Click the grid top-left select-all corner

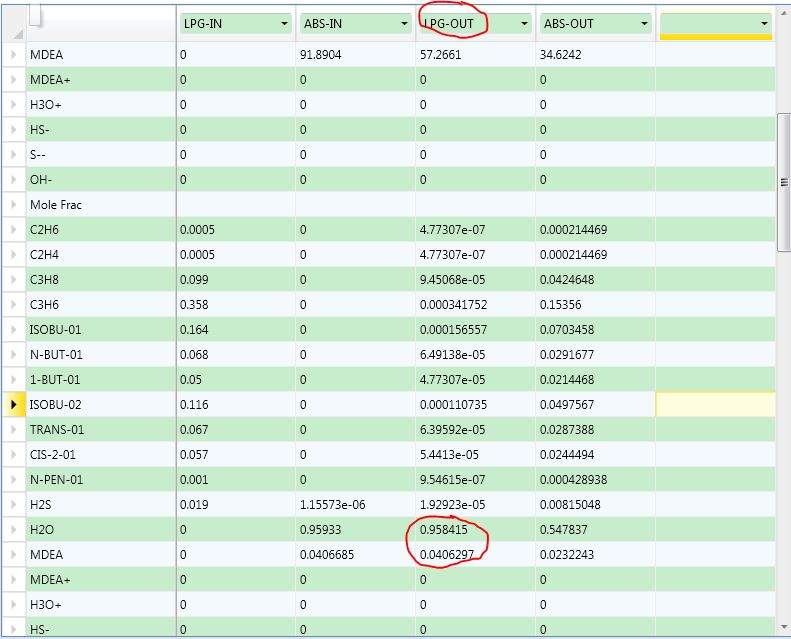(x=14, y=24)
